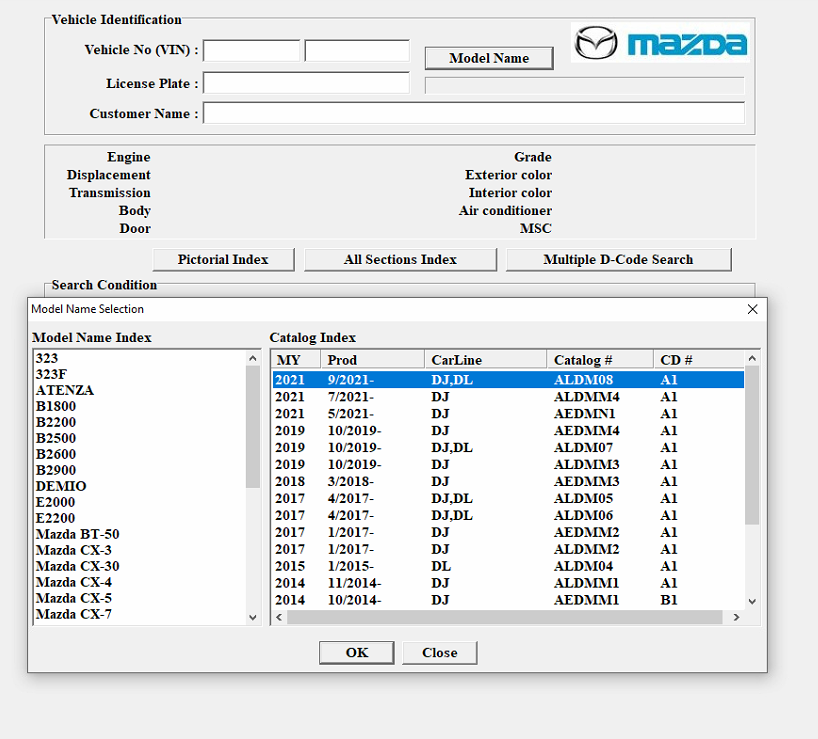This screenshot has height=739, width=818.
Task: Launch Multiple D-Code Search
Action: (618, 259)
